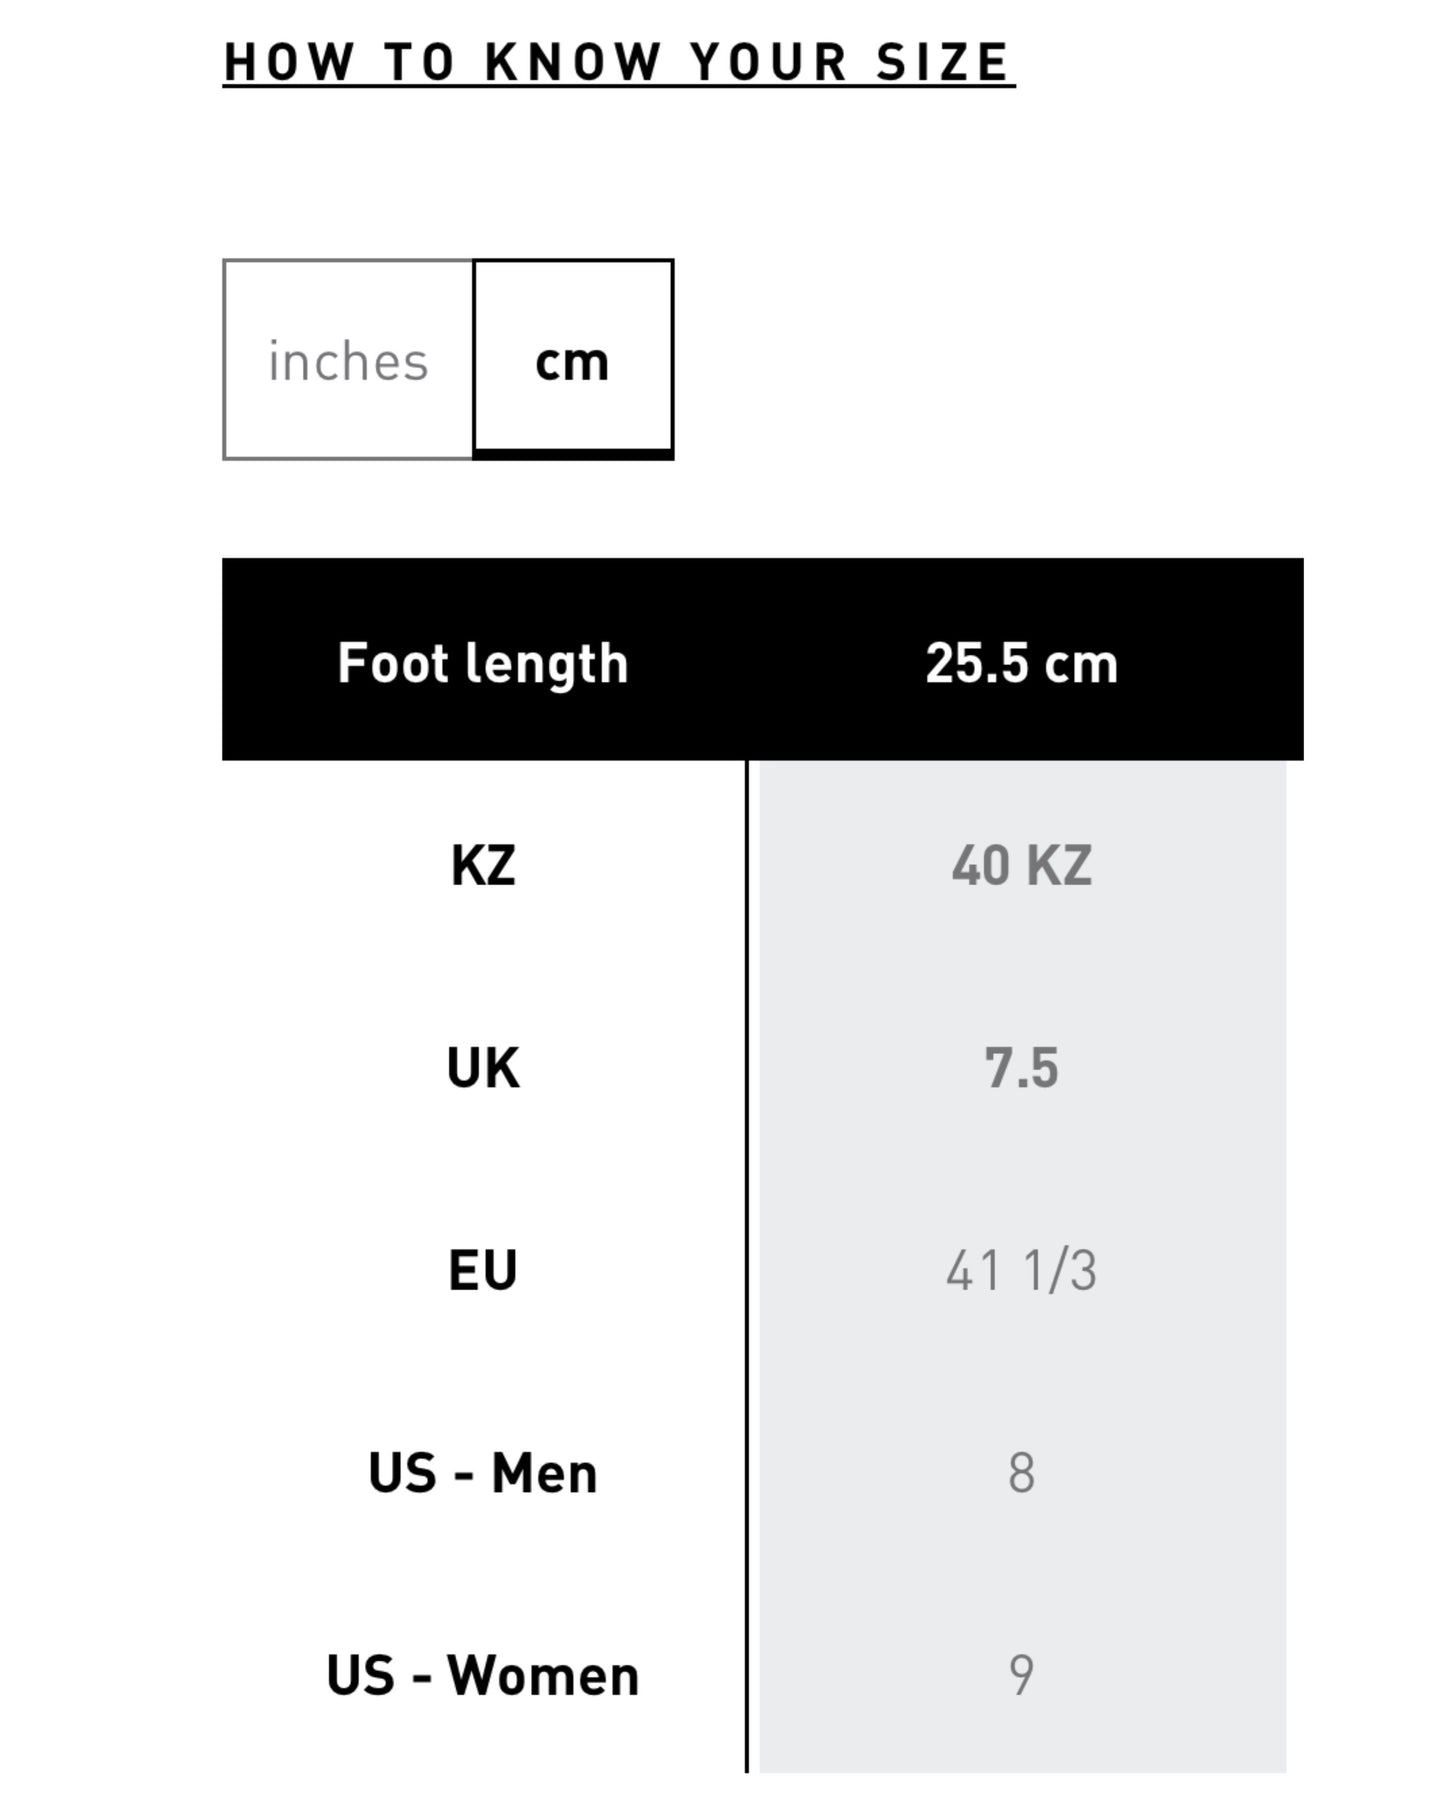Click the word HOW in the heading
The image size is (1445, 1806).
[288, 62]
